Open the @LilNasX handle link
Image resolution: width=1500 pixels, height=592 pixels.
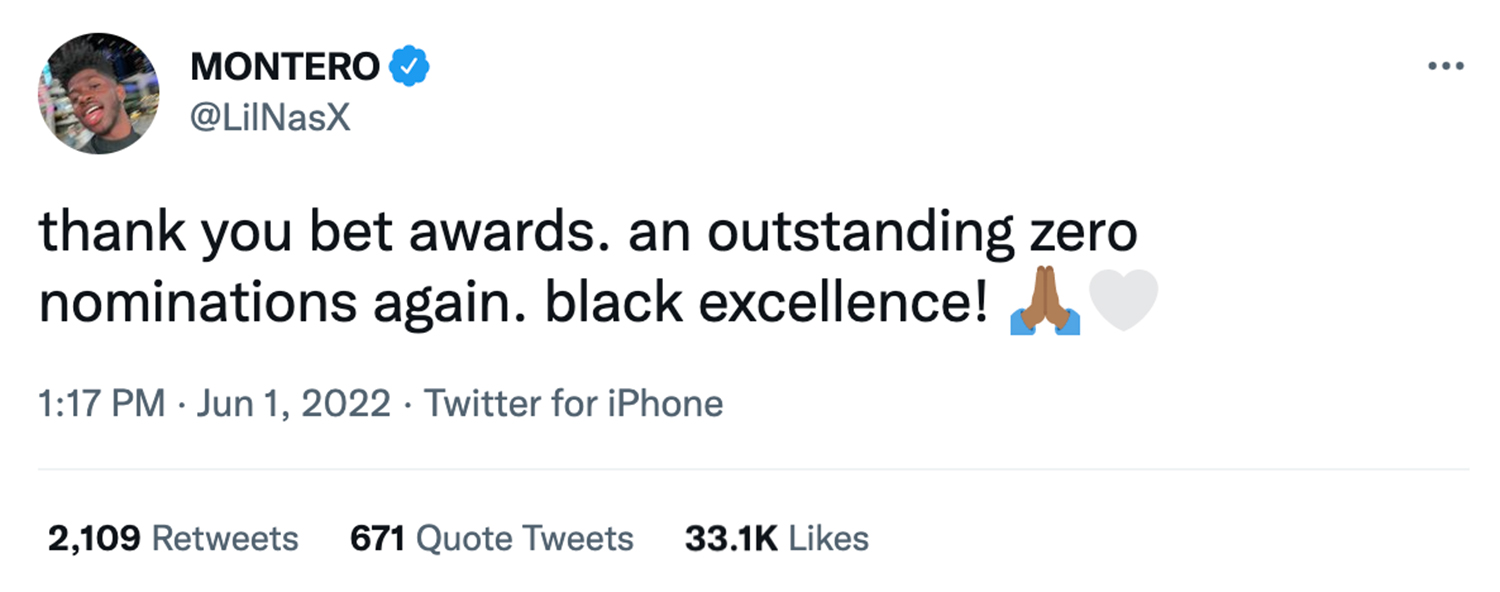click(x=270, y=118)
